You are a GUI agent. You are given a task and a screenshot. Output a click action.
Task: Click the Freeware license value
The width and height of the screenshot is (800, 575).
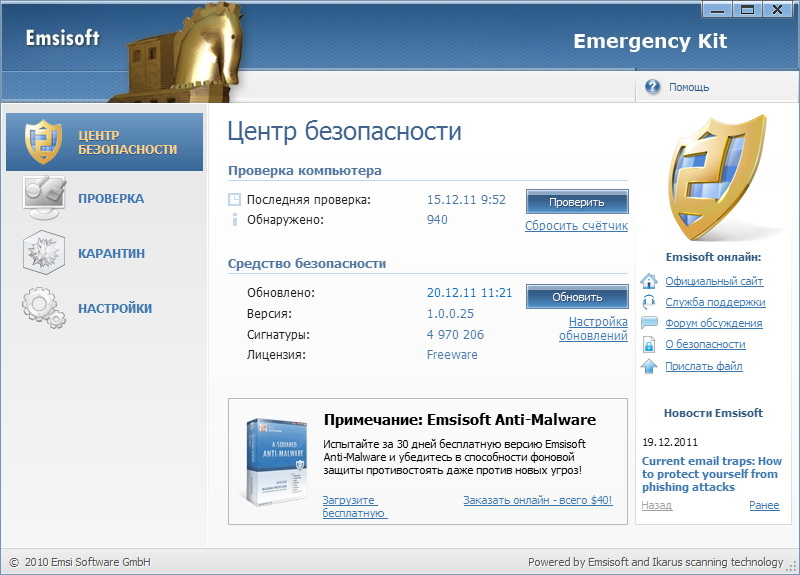click(x=452, y=355)
